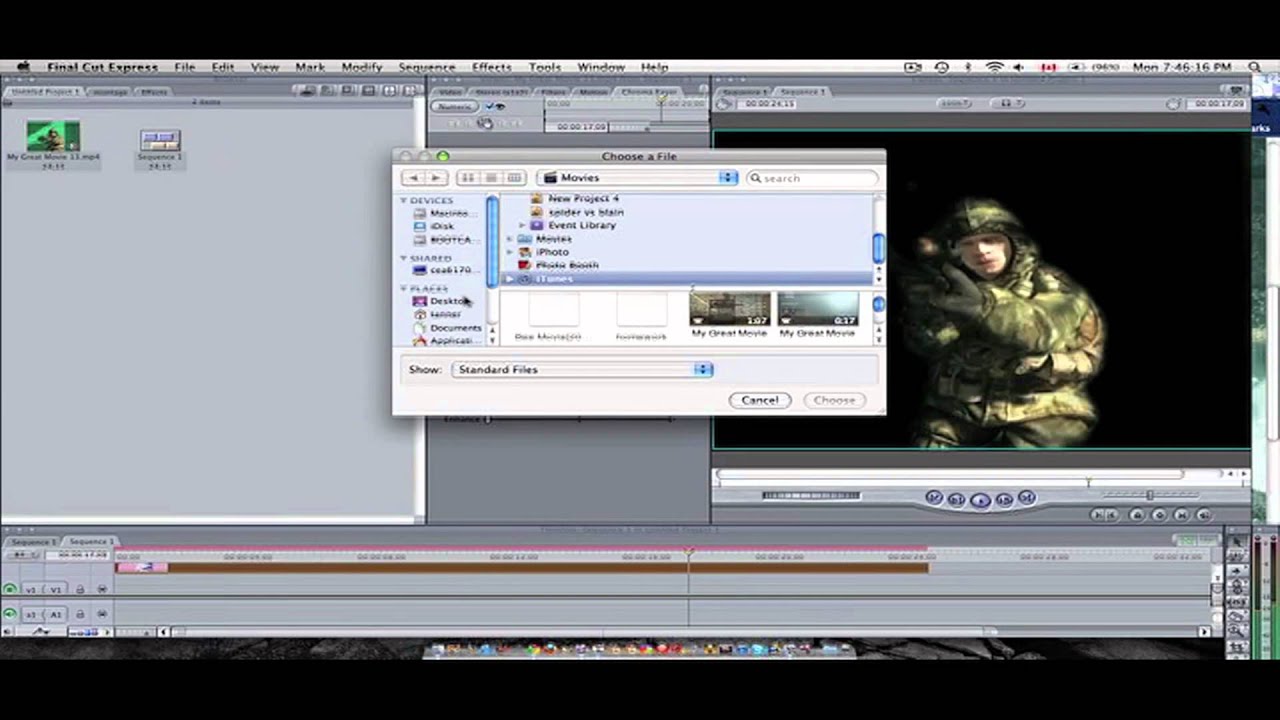
Task: Open the Modify menu
Action: [x=362, y=67]
